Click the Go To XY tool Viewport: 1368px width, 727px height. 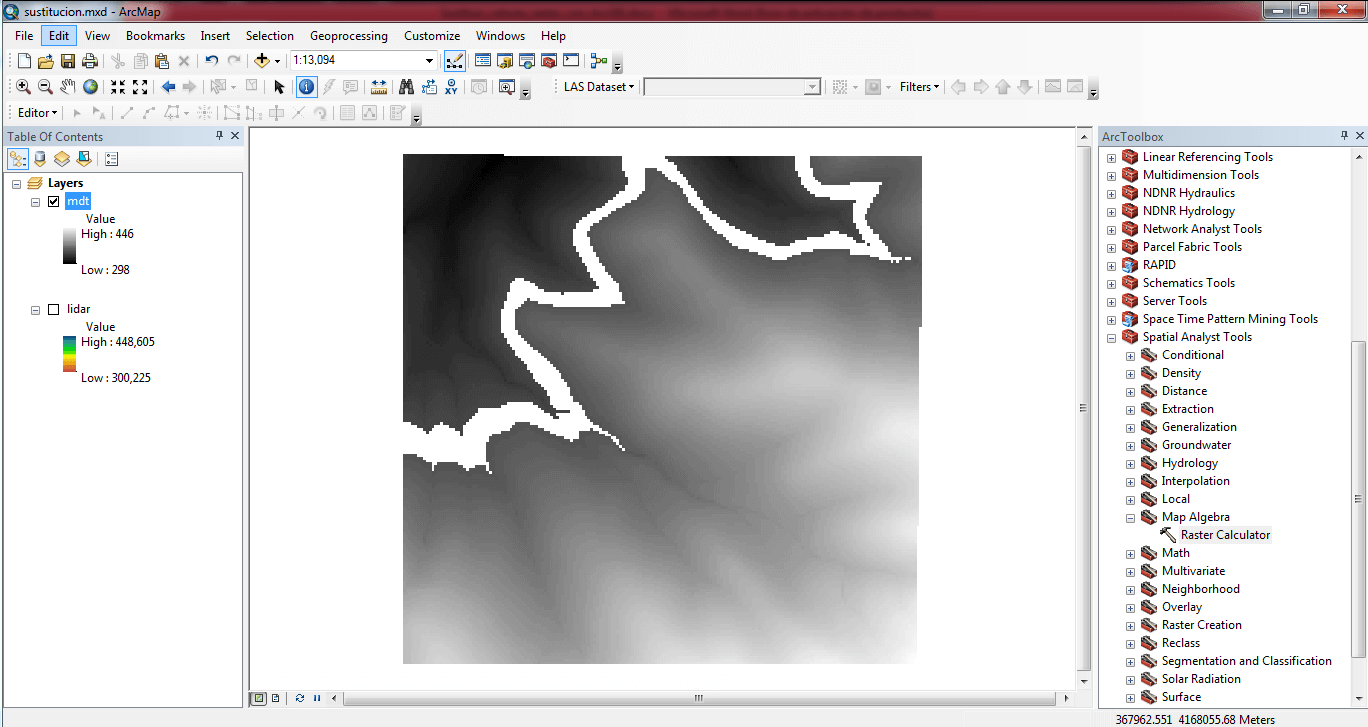point(452,87)
